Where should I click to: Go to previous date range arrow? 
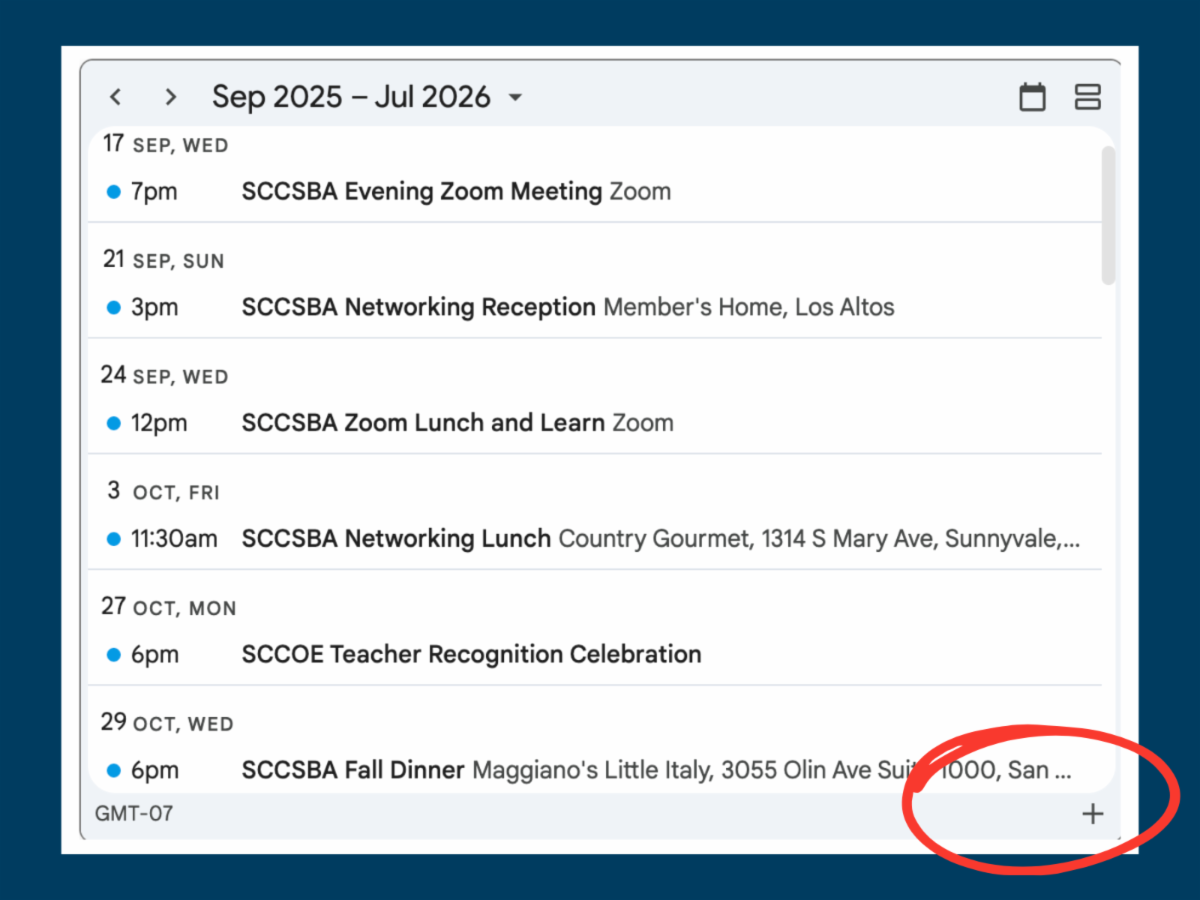point(116,97)
